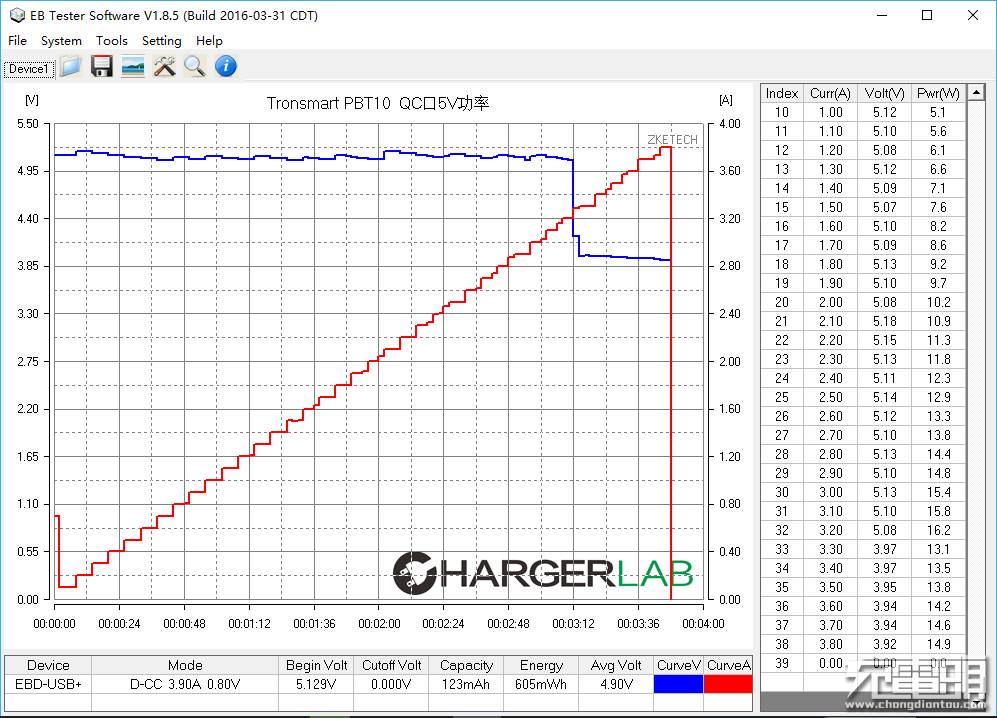Select the EBD-USB+ device cell

tap(48, 684)
